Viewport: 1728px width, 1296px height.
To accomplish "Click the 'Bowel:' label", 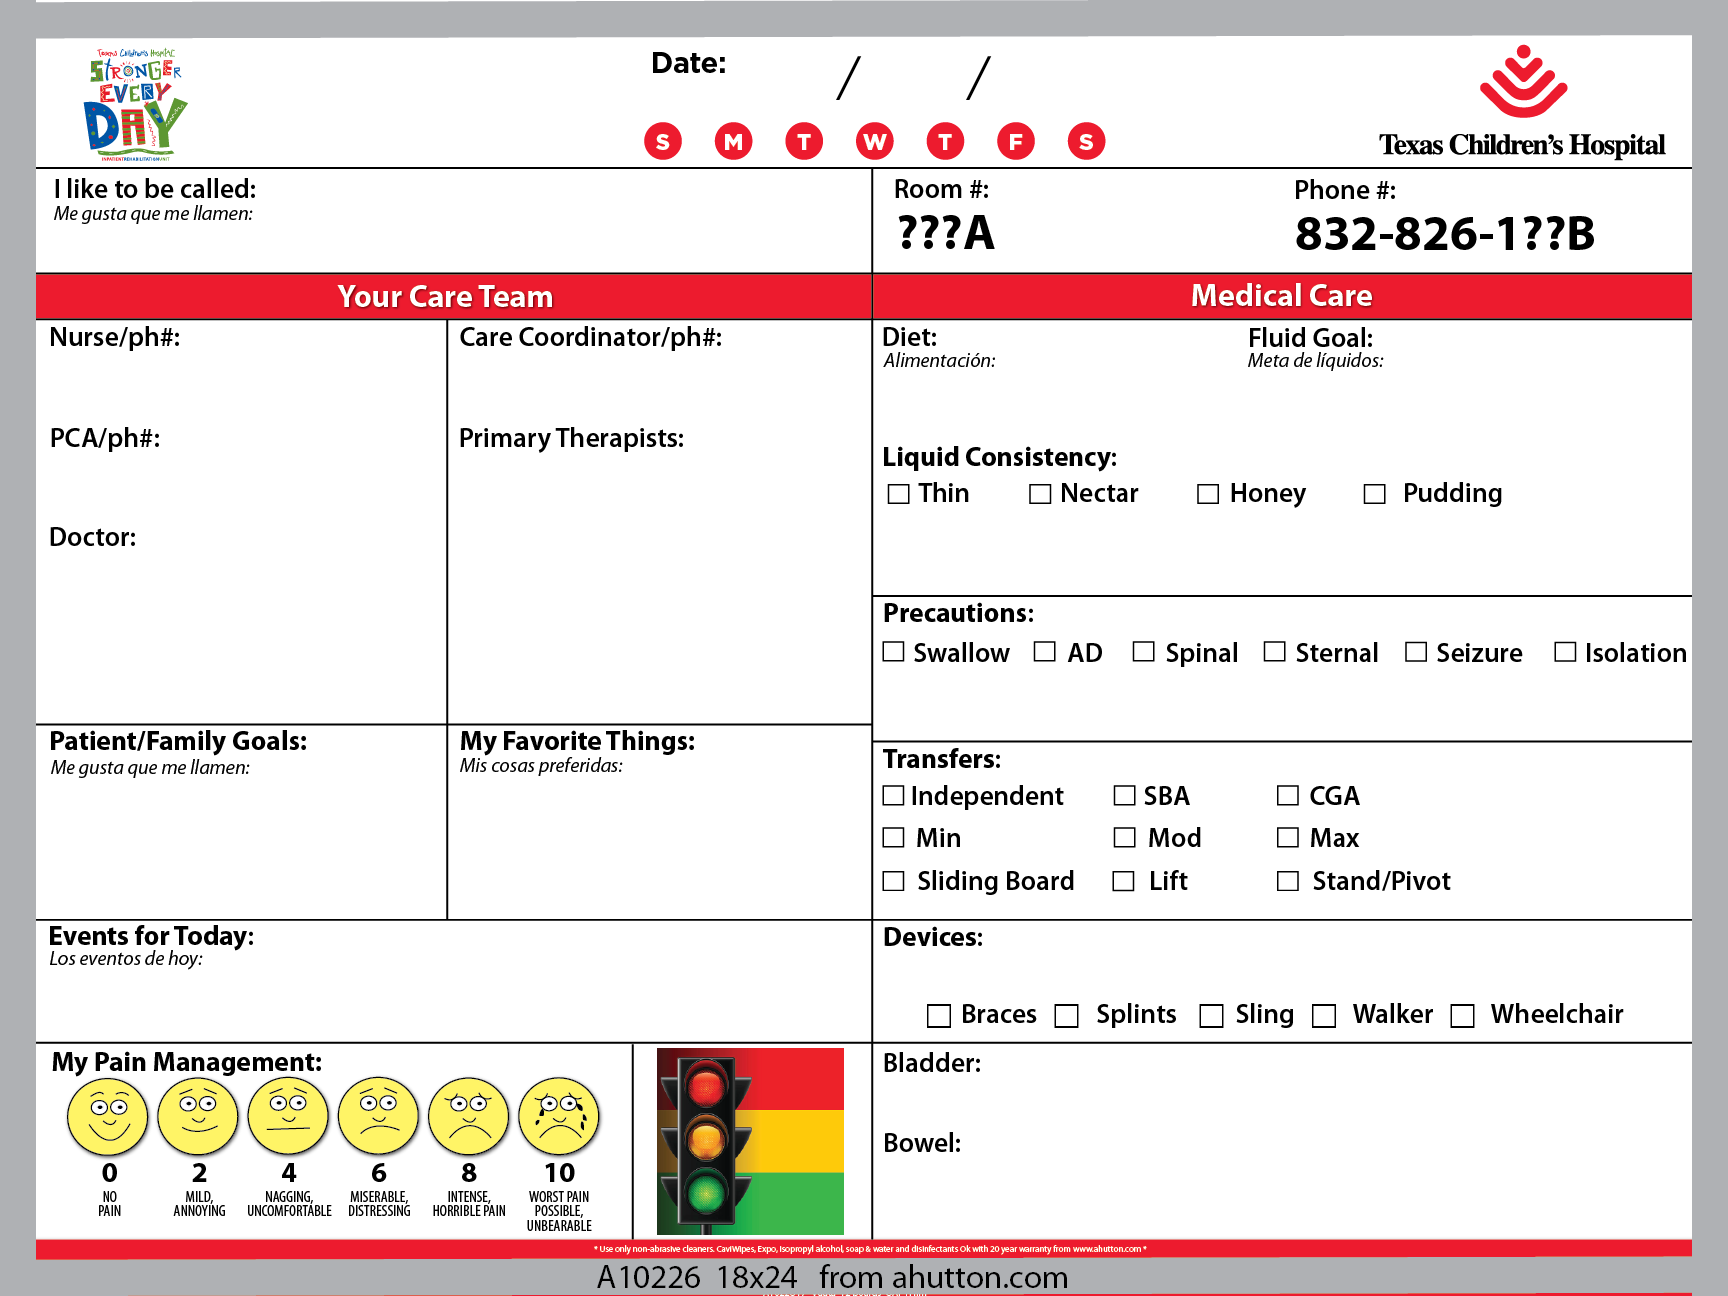I will tap(922, 1143).
